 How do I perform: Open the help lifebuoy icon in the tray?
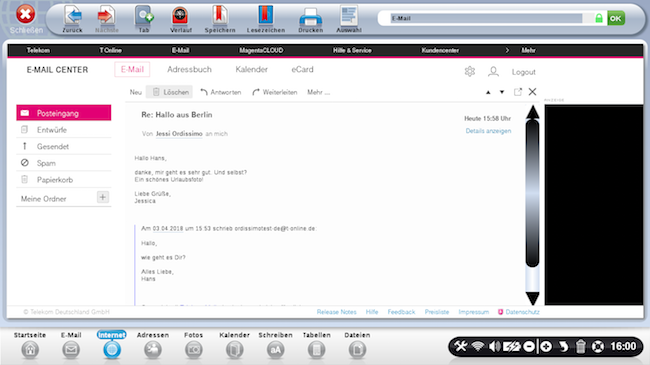pos(598,346)
